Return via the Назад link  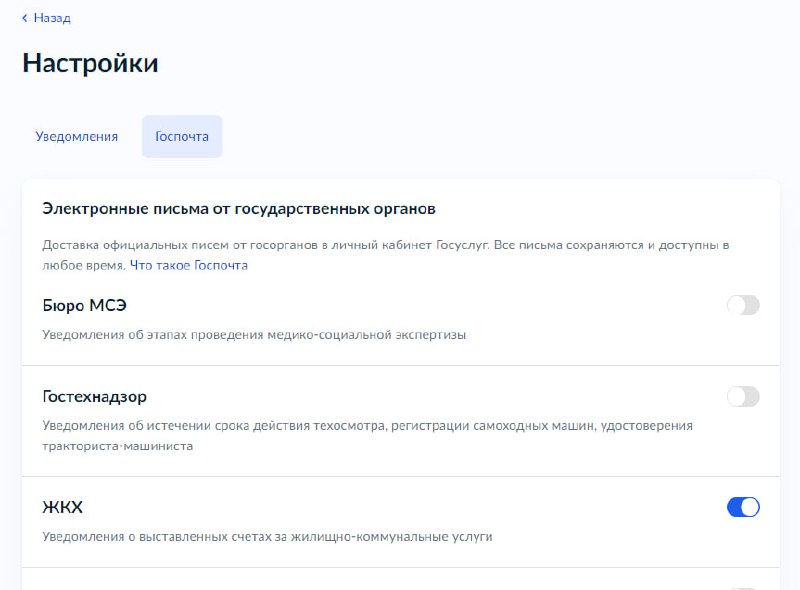click(x=51, y=17)
